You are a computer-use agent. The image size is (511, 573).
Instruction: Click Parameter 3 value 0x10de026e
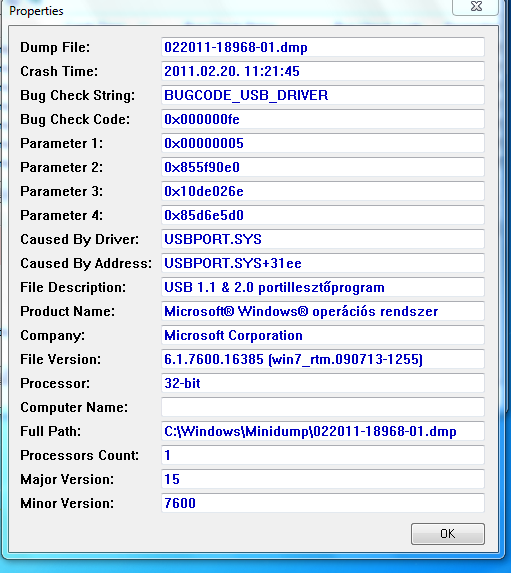[323, 191]
